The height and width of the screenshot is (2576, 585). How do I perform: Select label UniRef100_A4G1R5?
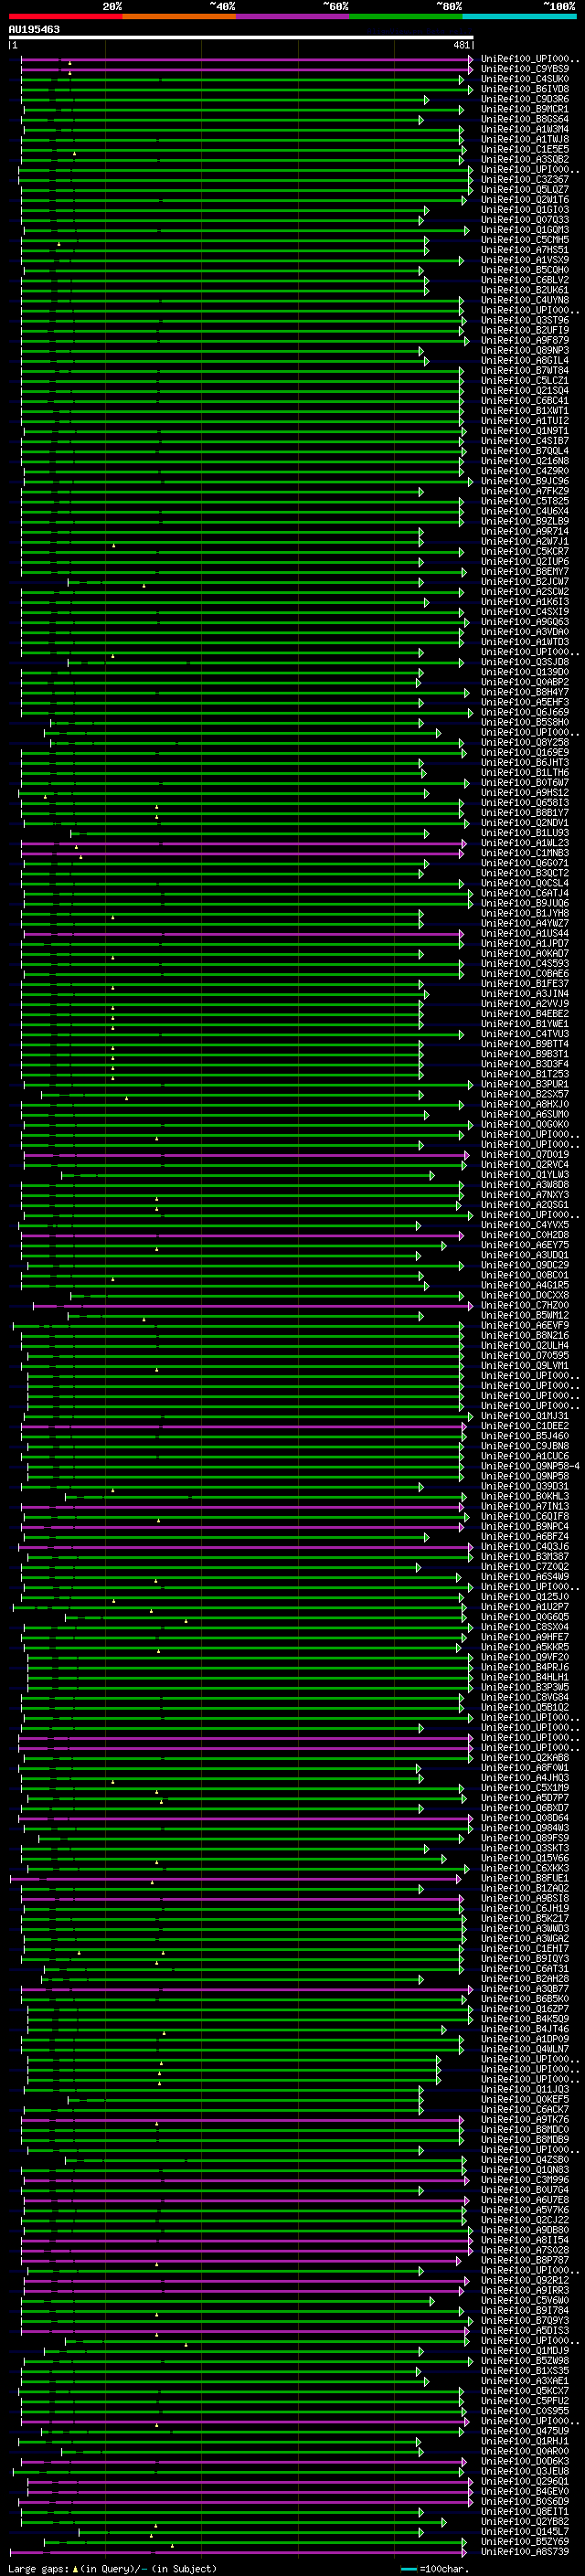[525, 1285]
